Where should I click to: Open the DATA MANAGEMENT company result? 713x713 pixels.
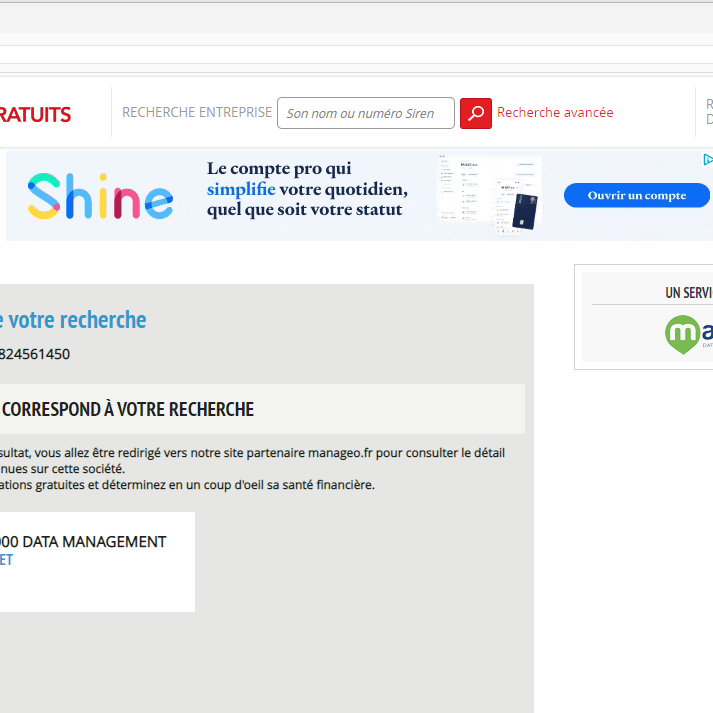coord(85,542)
